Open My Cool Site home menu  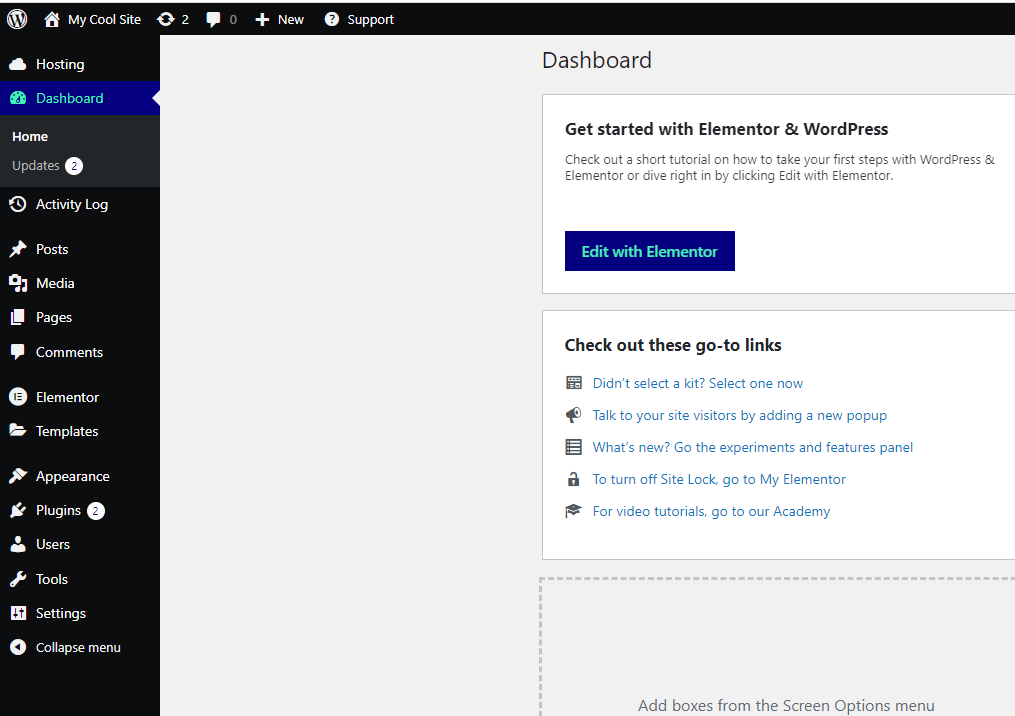[93, 19]
